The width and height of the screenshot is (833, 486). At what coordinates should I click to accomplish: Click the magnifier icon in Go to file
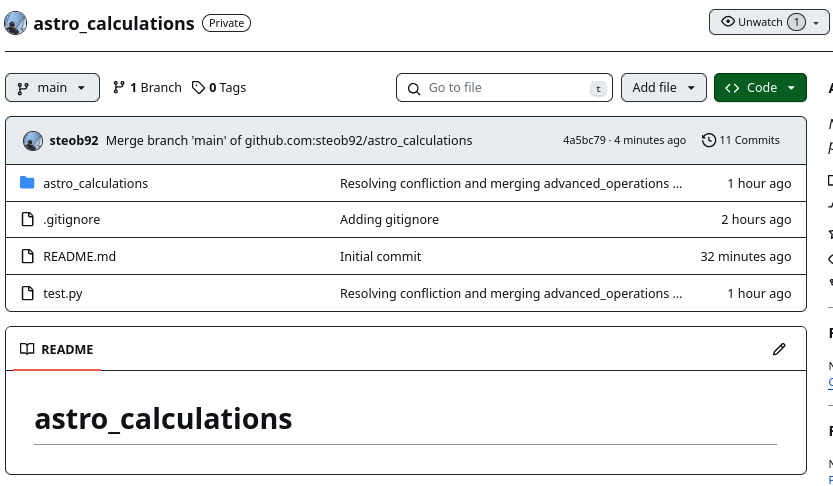click(x=414, y=89)
